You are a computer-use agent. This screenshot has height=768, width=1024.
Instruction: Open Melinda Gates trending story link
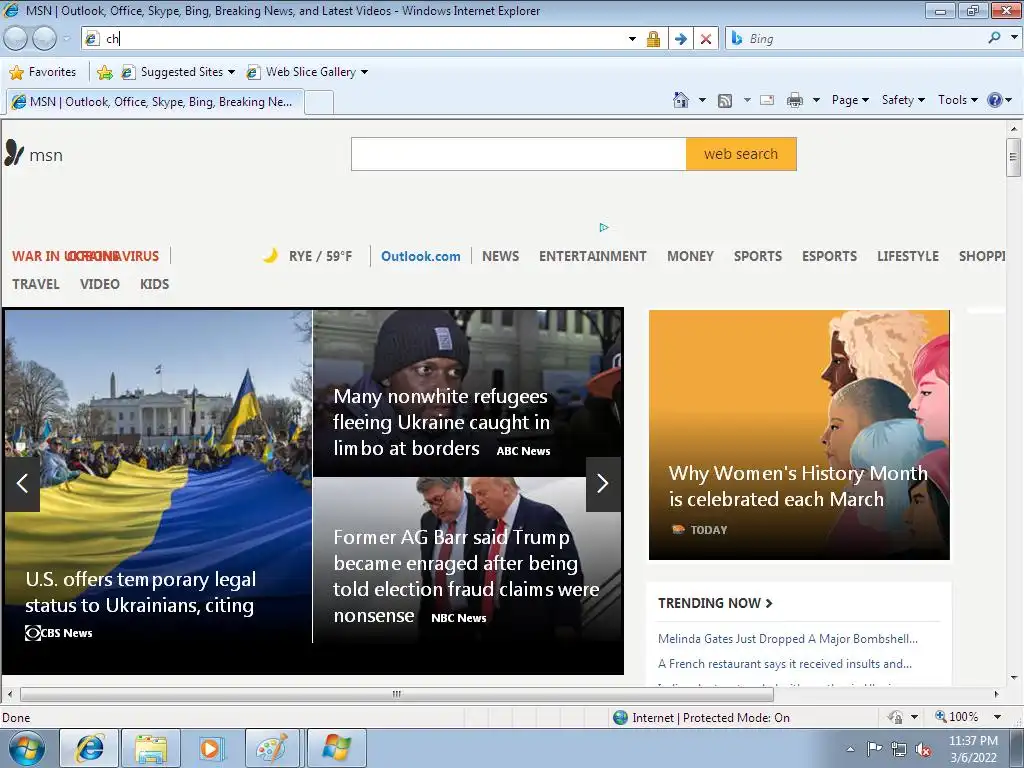[x=788, y=639]
